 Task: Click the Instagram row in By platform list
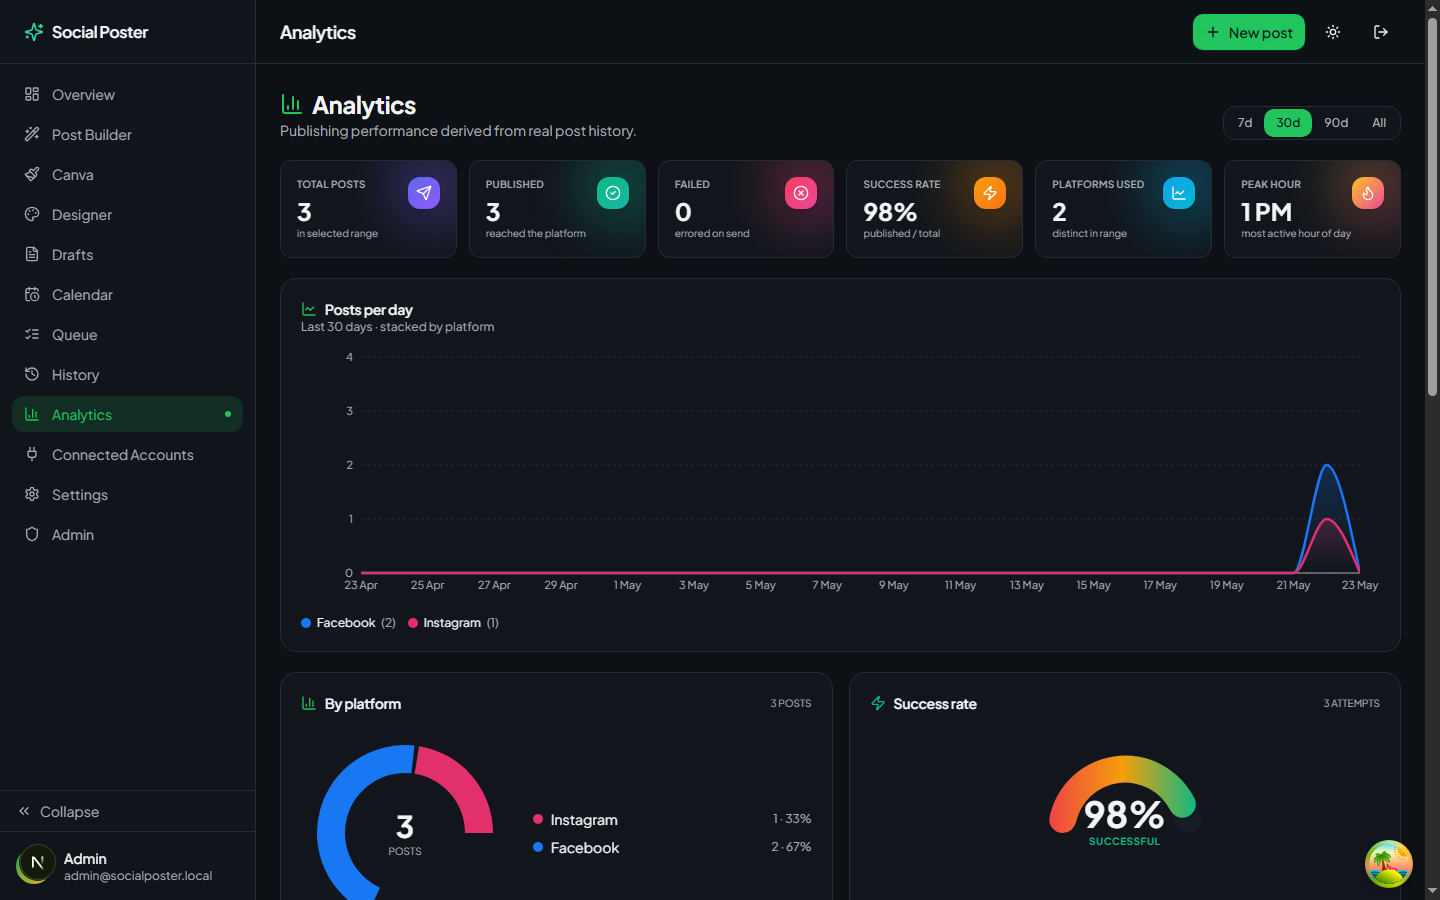point(672,819)
